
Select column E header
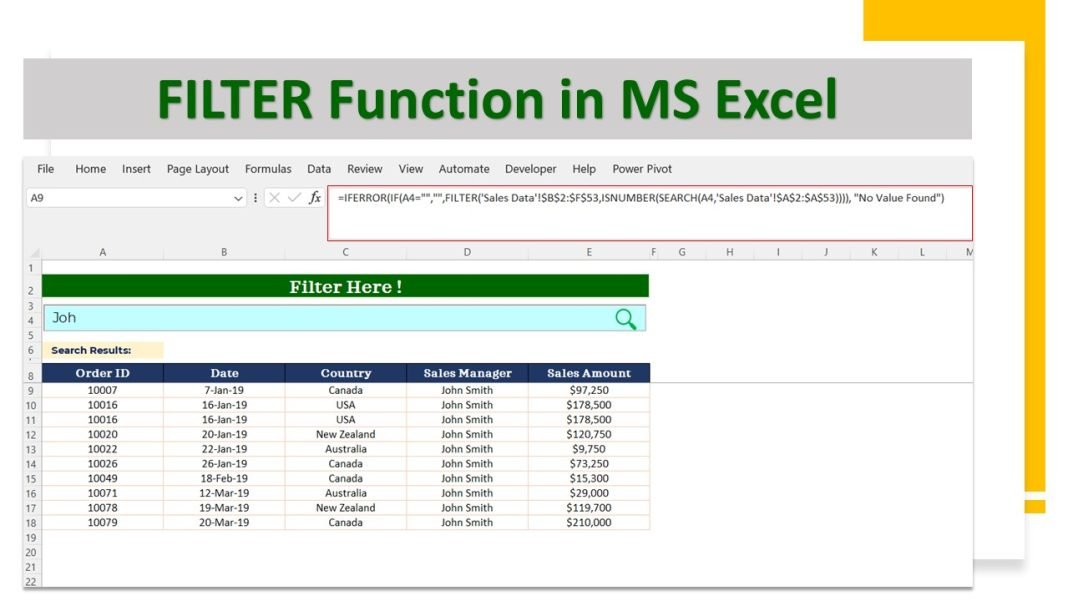click(589, 252)
